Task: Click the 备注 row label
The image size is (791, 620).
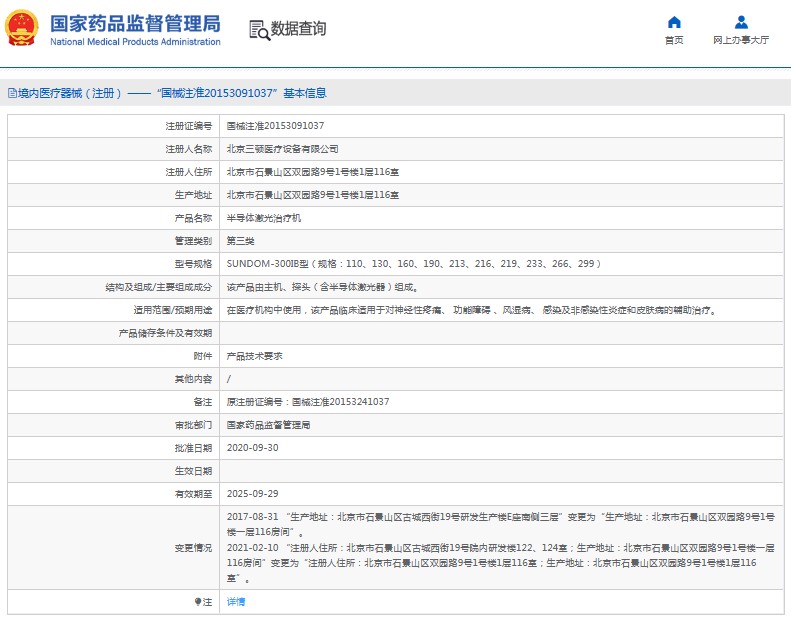Action: coord(203,402)
